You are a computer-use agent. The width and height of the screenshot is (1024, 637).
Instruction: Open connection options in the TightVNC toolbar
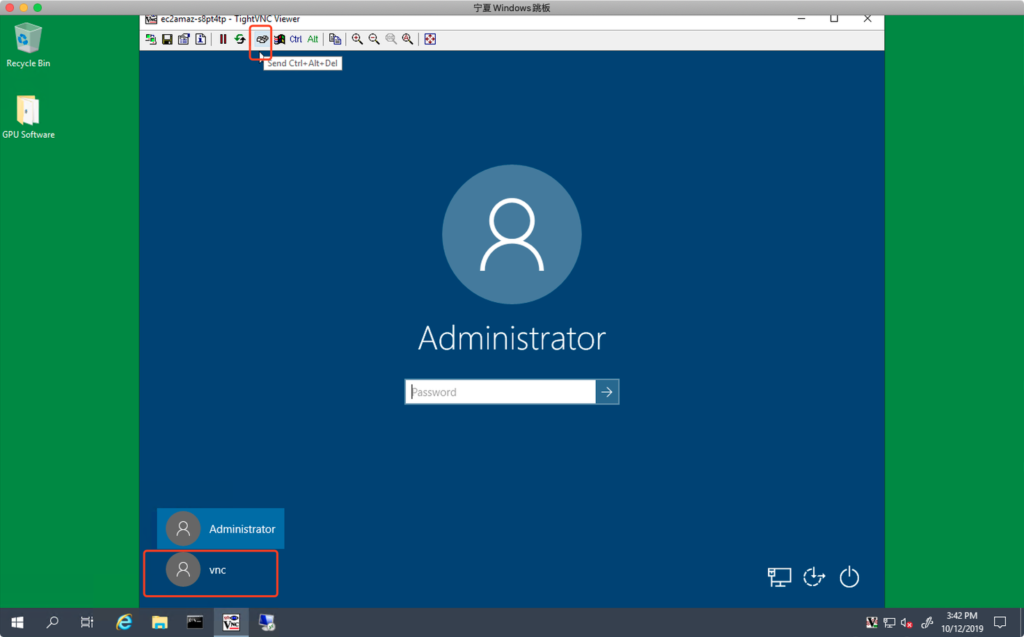click(x=184, y=39)
